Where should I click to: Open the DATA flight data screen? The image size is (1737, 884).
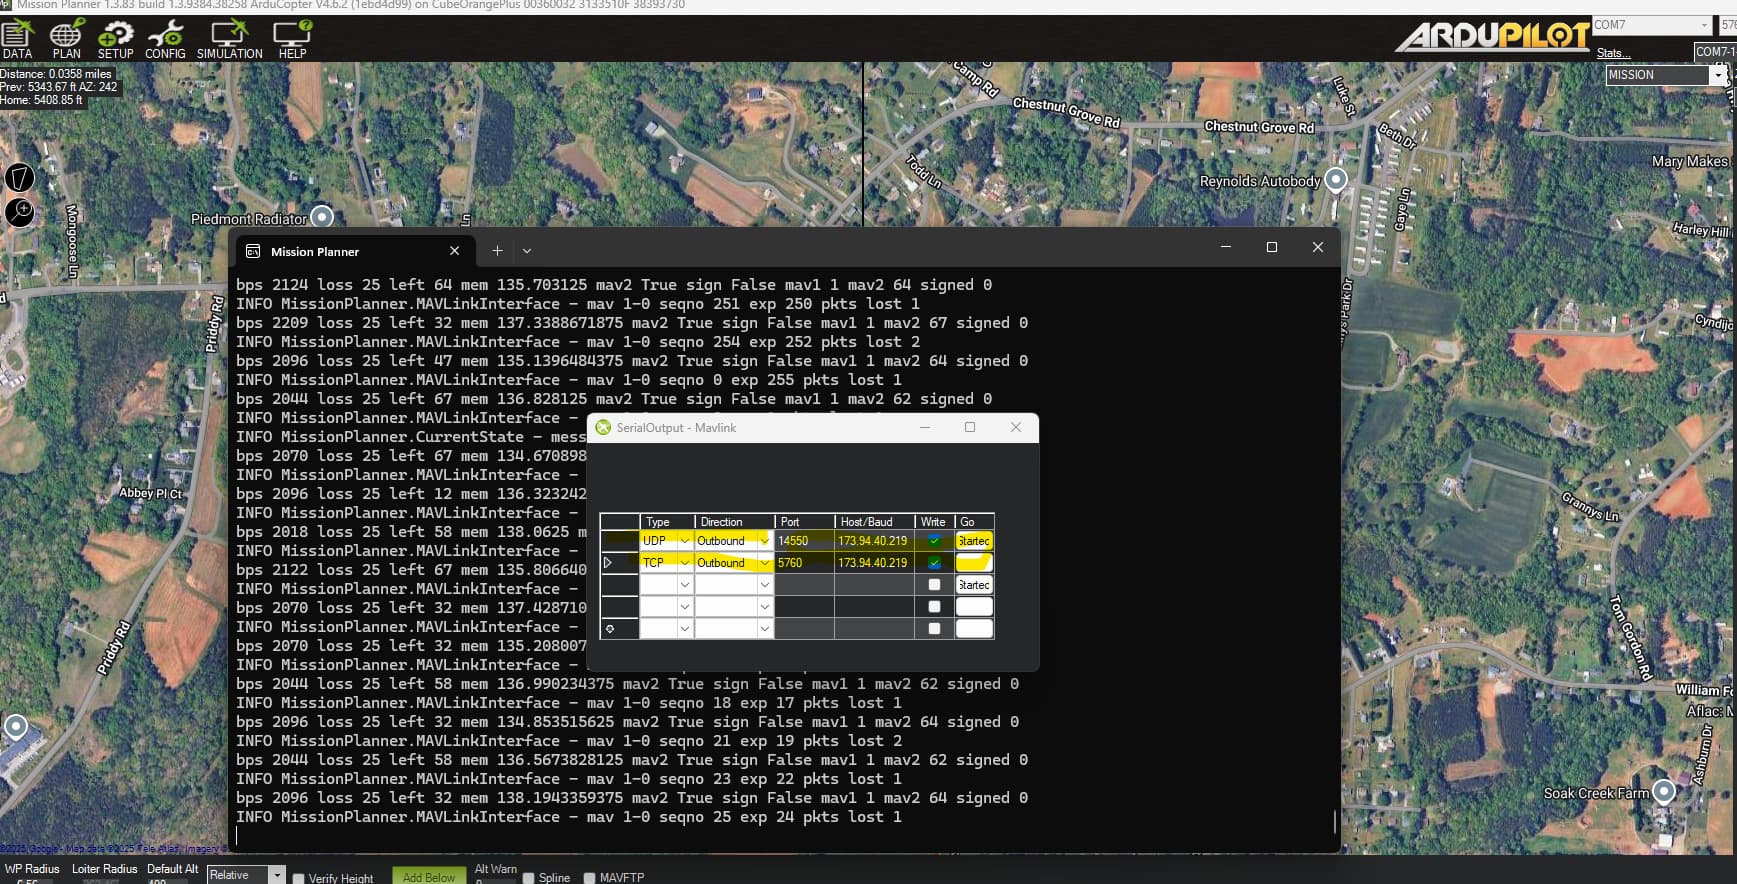(17, 40)
